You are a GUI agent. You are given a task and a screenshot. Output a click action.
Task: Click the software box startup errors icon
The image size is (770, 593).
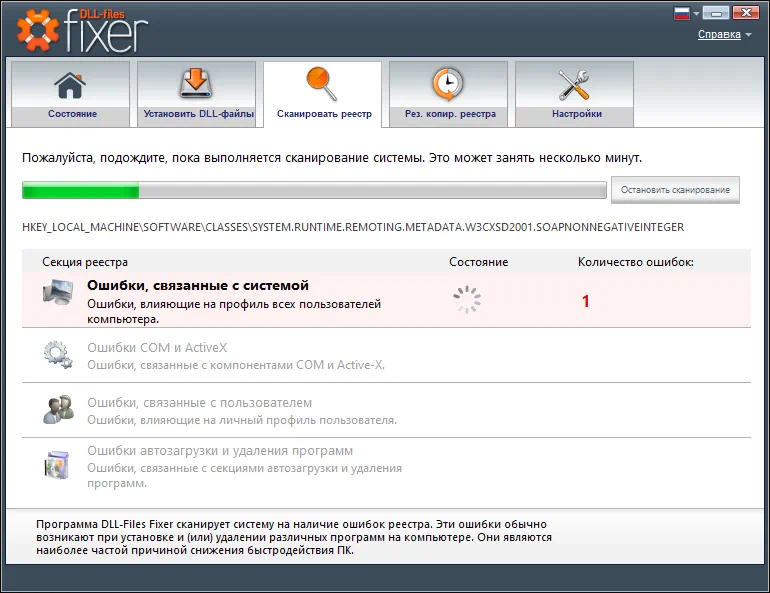tap(56, 464)
